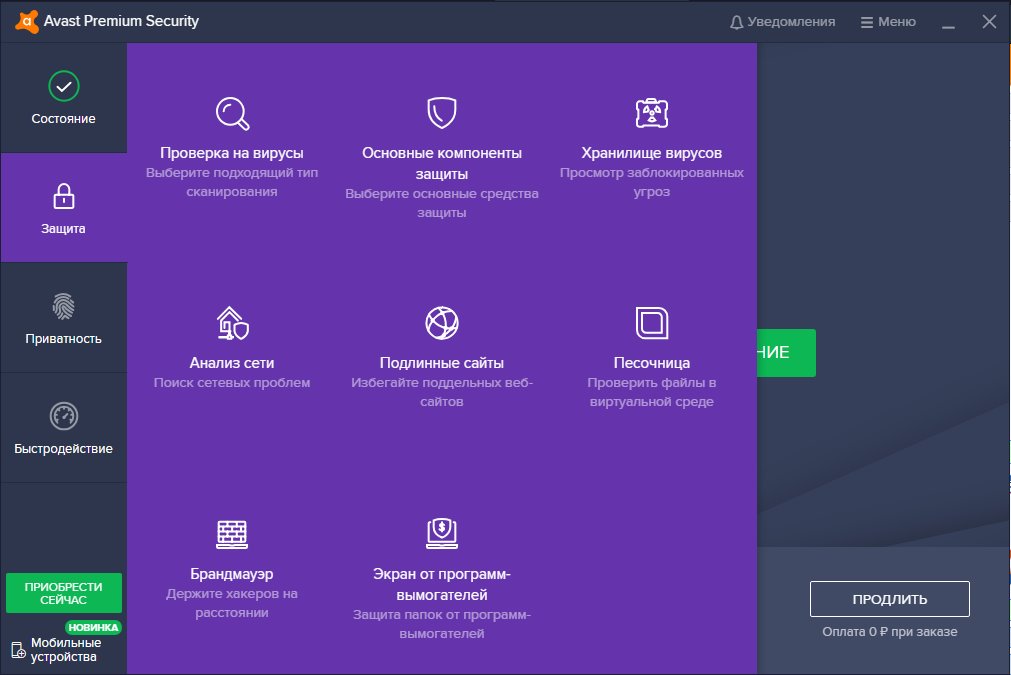The image size is (1011, 675).
Task: Click the ПРОДЛИТЬ button
Action: pos(890,599)
